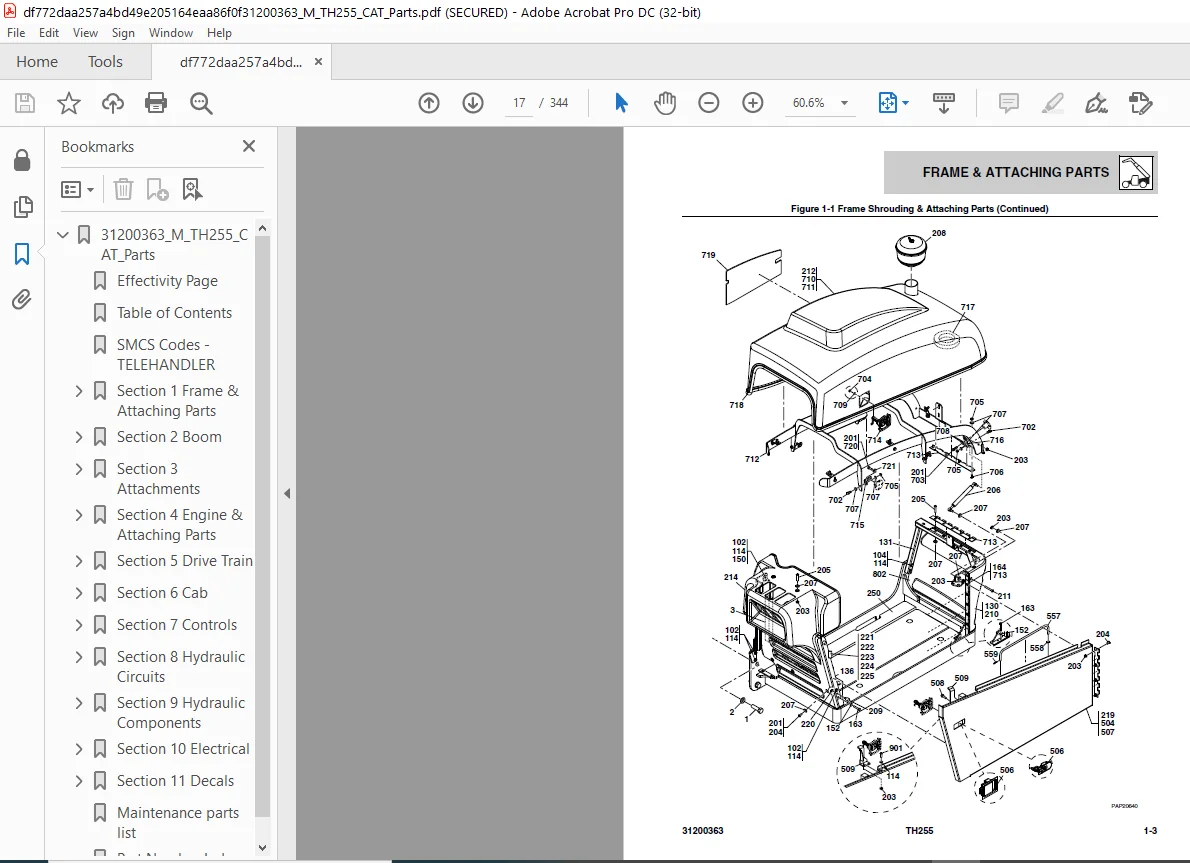The height and width of the screenshot is (863, 1190).
Task: Expand Section 8 Hydraulic Circuits bookmark
Action: (x=79, y=657)
